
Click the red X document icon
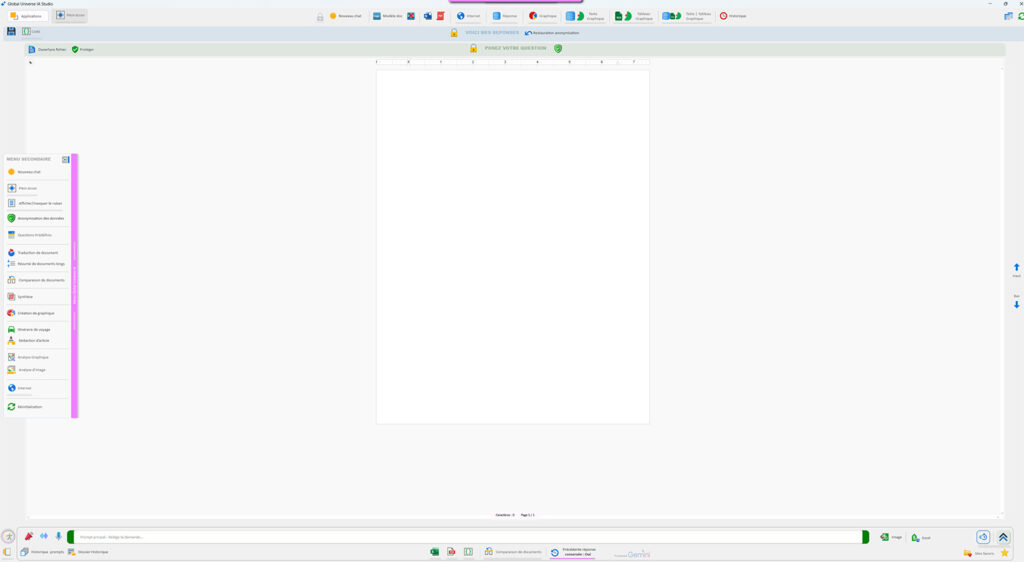[411, 16]
